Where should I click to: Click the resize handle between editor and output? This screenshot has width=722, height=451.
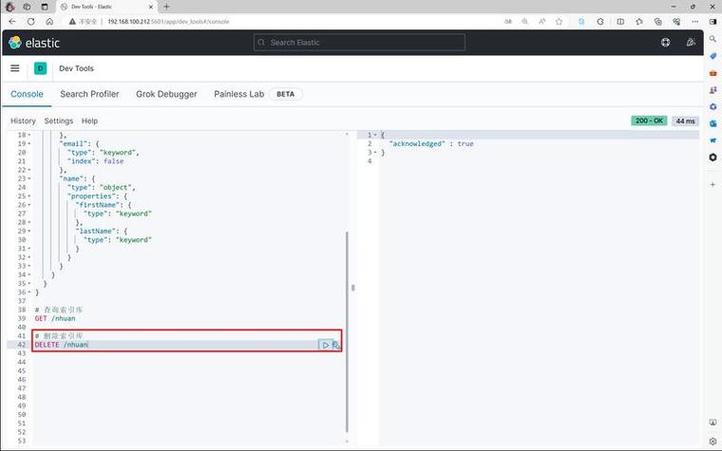353,288
